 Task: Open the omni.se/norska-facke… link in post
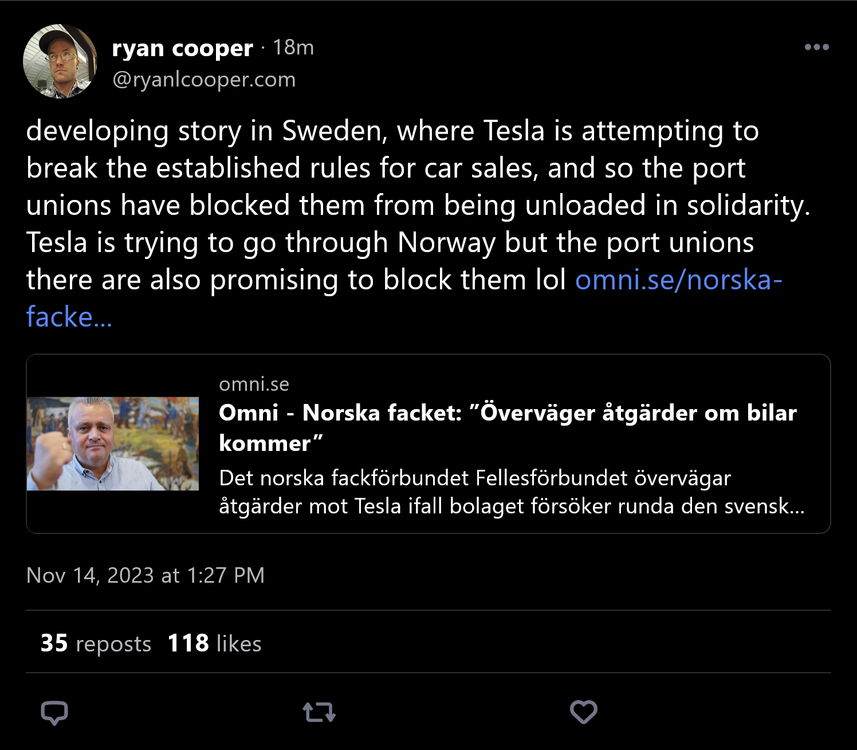[678, 281]
